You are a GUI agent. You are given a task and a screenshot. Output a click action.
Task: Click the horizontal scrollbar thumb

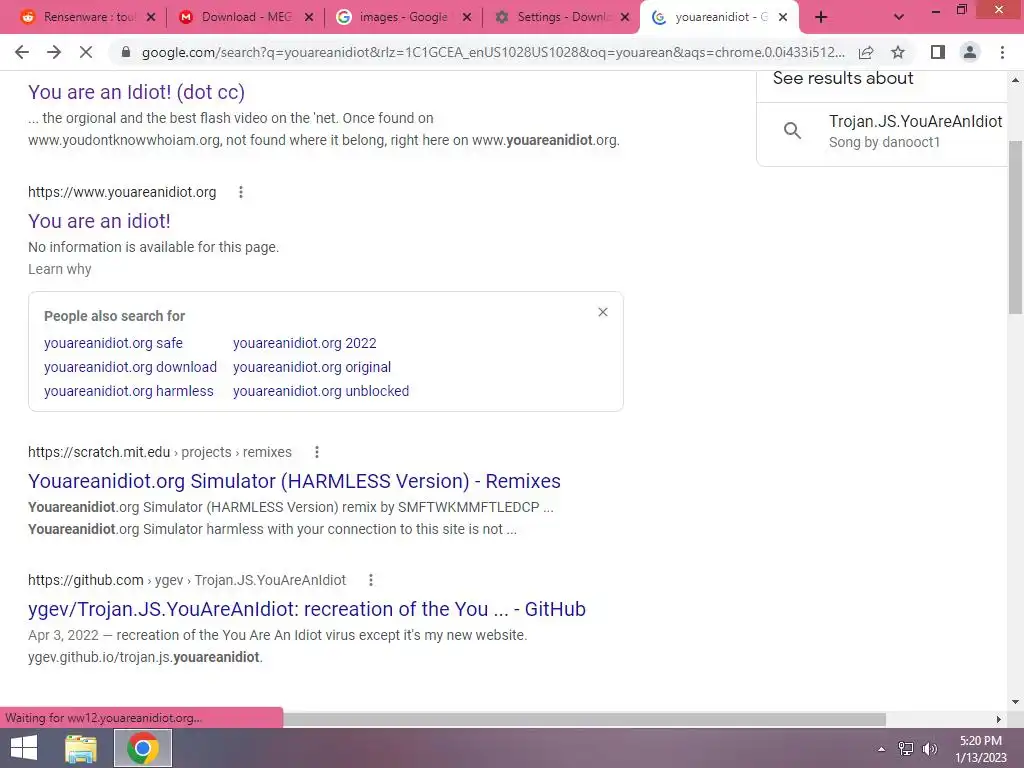click(x=584, y=719)
